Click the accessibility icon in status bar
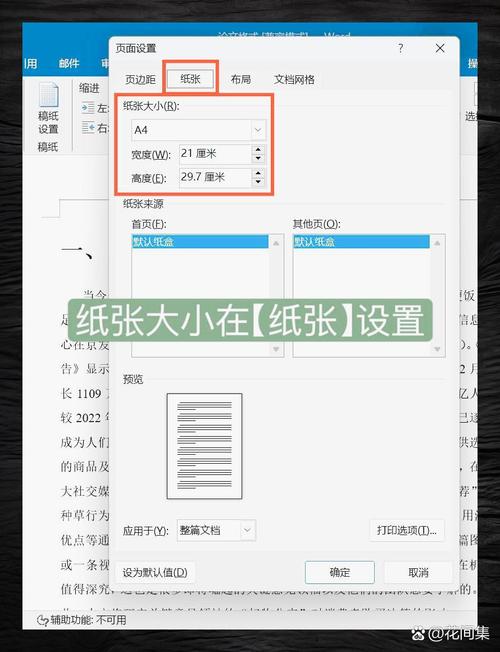The width and height of the screenshot is (500, 652). [x=42, y=620]
